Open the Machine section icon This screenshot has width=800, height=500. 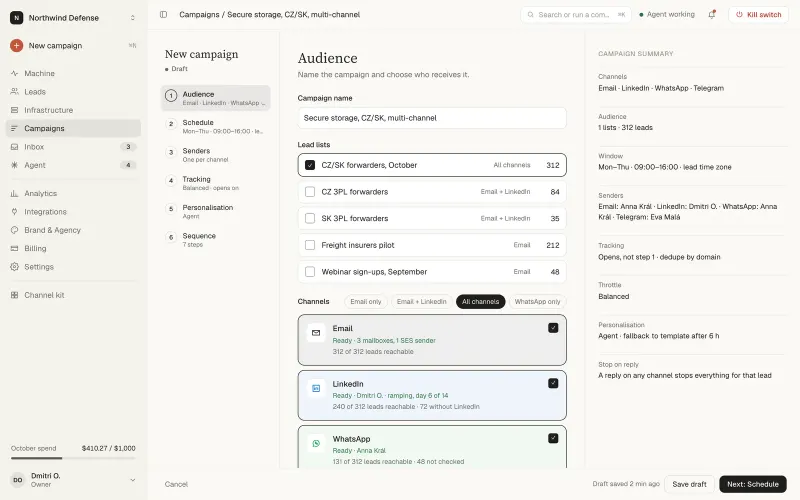pos(14,73)
